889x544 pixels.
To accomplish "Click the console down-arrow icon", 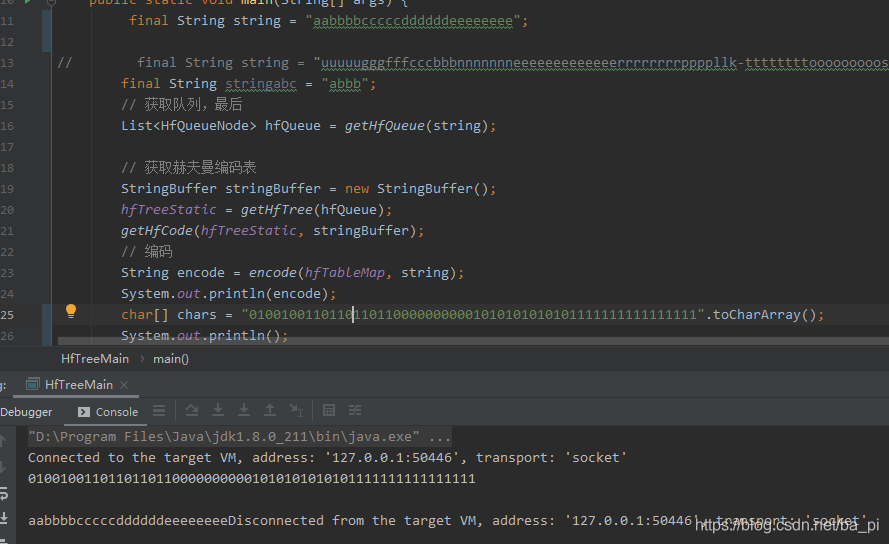I will click(x=3, y=467).
